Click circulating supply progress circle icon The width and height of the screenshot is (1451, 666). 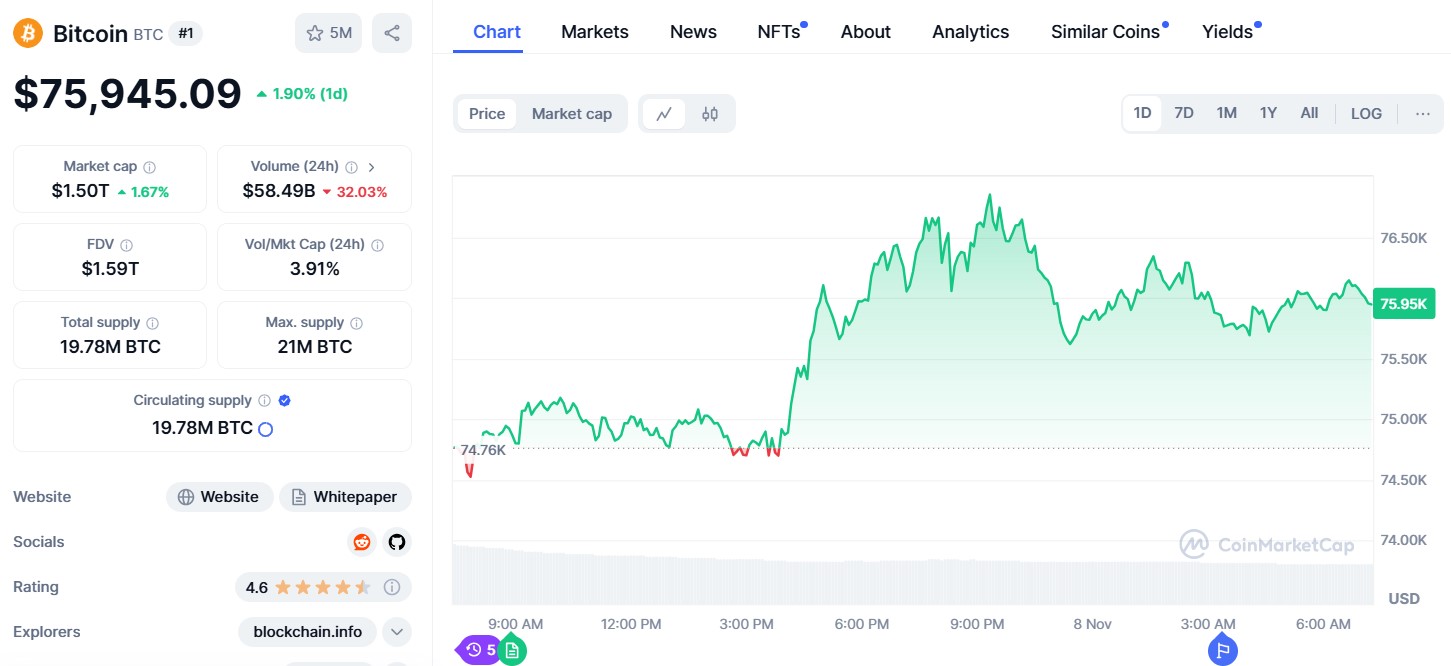click(x=265, y=429)
